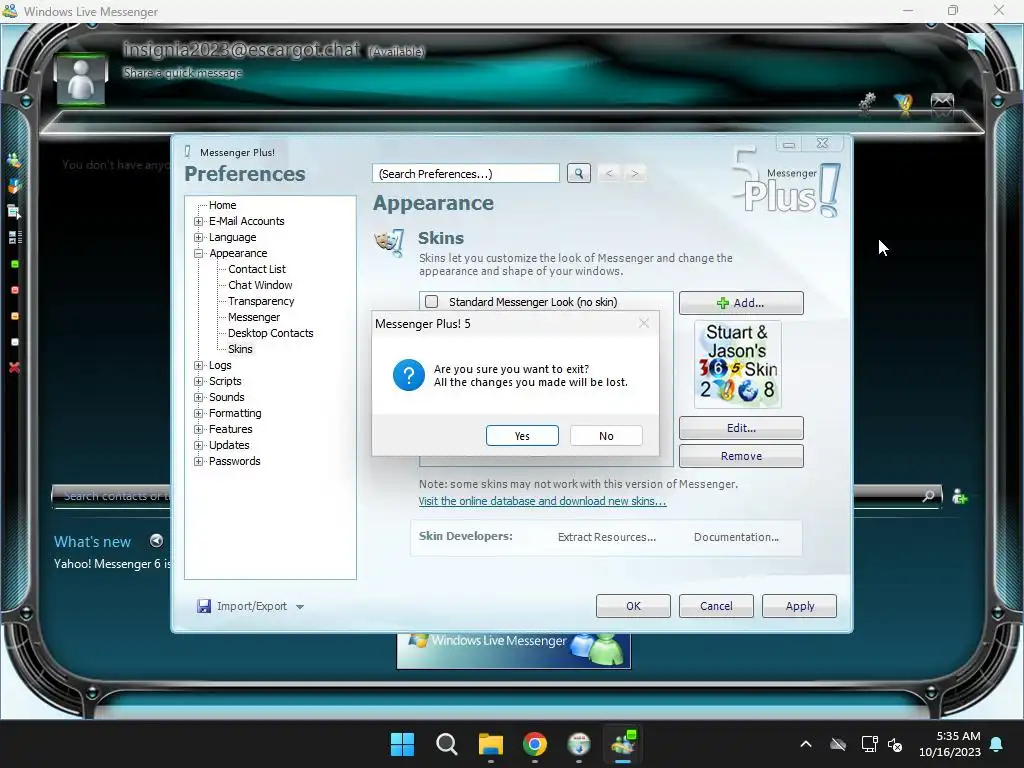Image resolution: width=1024 pixels, height=768 pixels.
Task: Click the red status square in sidebar
Action: pyautogui.click(x=14, y=290)
